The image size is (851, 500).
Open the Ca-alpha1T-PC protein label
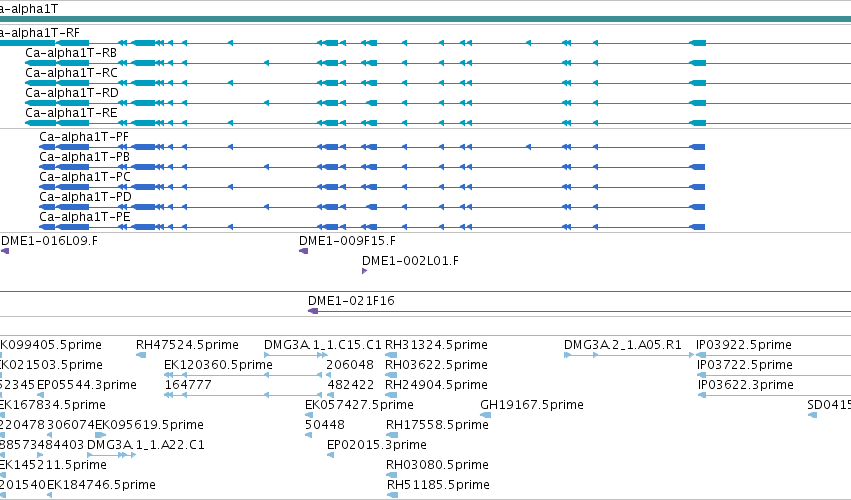(x=85, y=177)
